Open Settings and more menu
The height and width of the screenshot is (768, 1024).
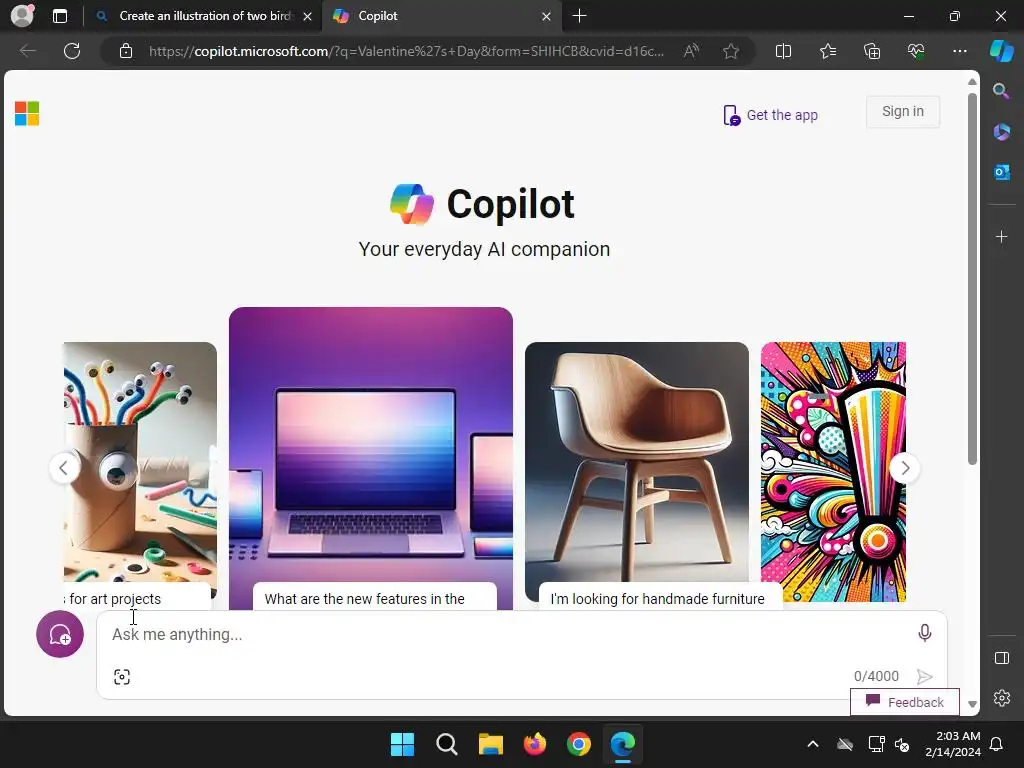pyautogui.click(x=959, y=51)
